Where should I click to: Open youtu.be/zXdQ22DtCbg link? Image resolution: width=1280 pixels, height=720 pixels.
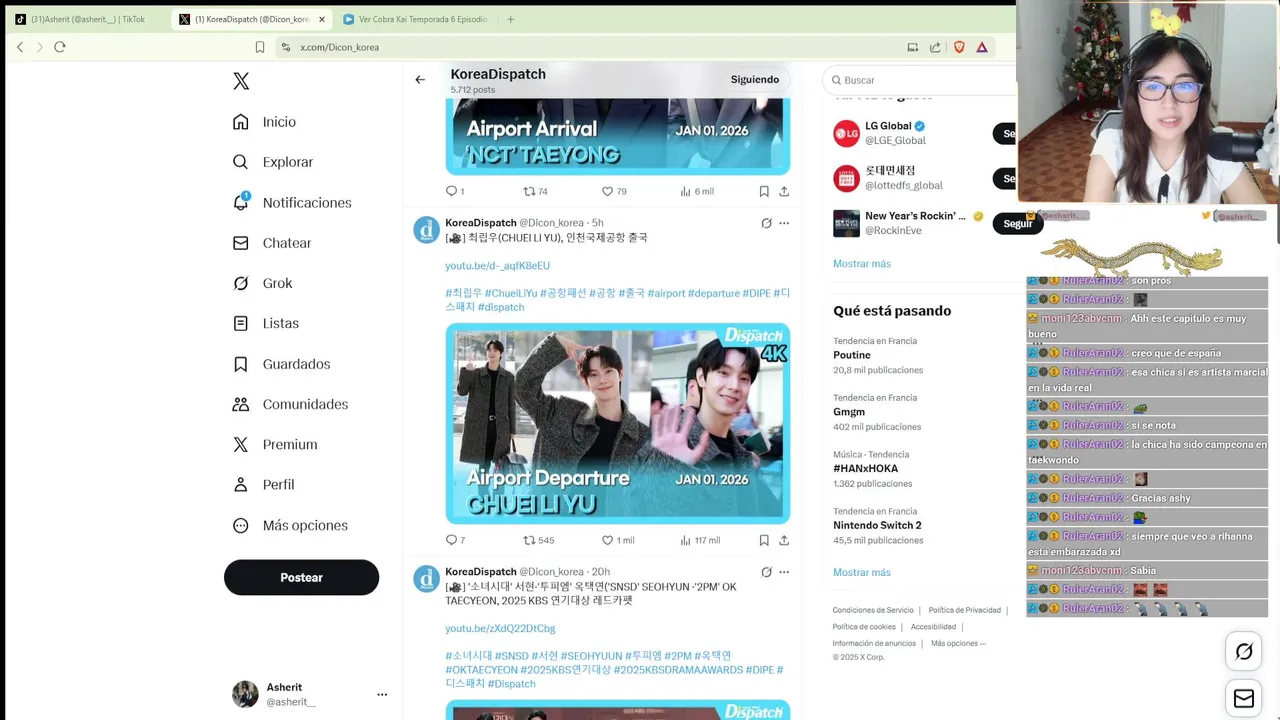(500, 628)
